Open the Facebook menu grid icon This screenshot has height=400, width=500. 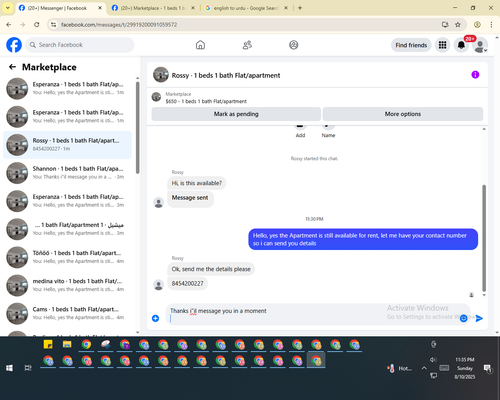click(442, 45)
